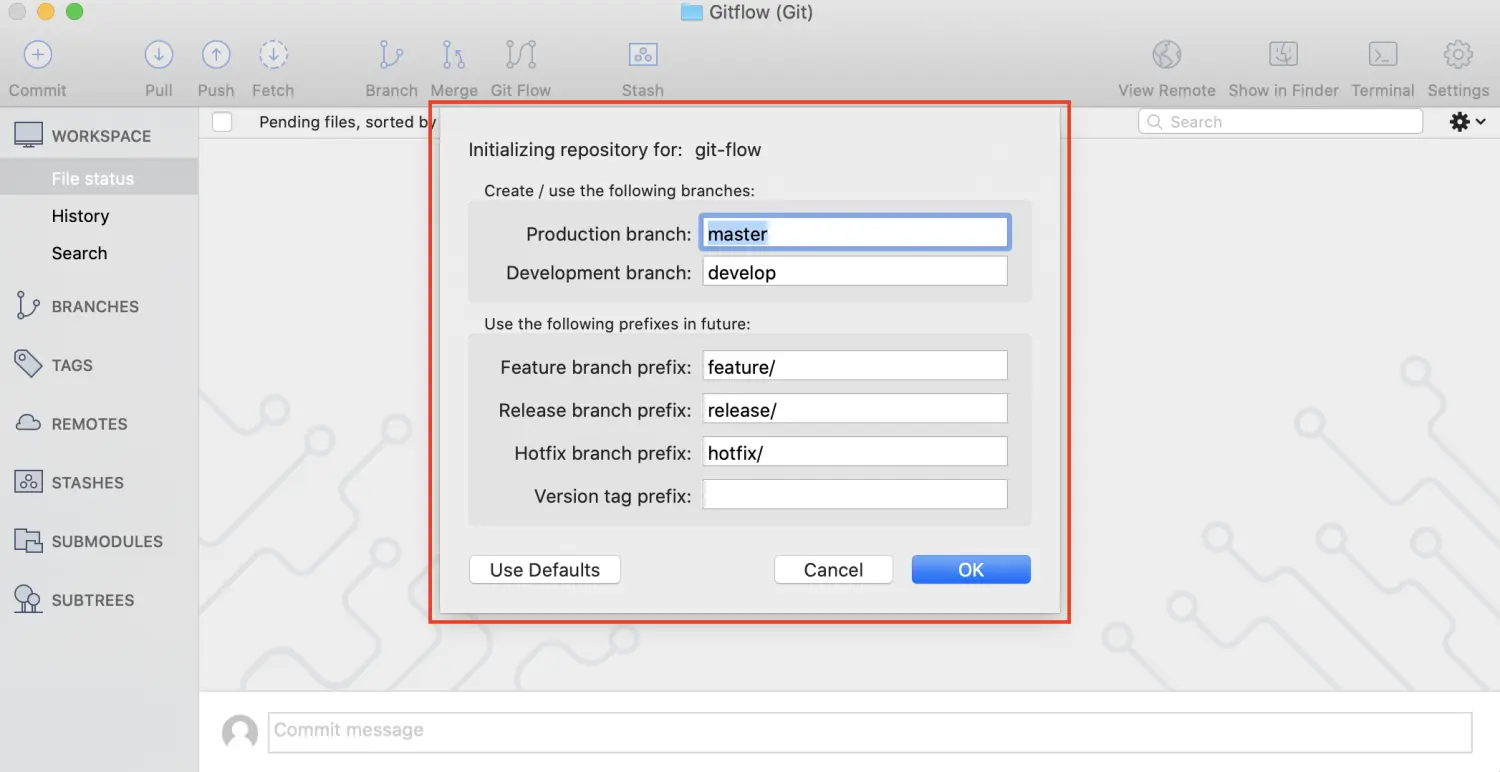Image resolution: width=1500 pixels, height=772 pixels.
Task: Click the green window zoom button
Action: 74,13
